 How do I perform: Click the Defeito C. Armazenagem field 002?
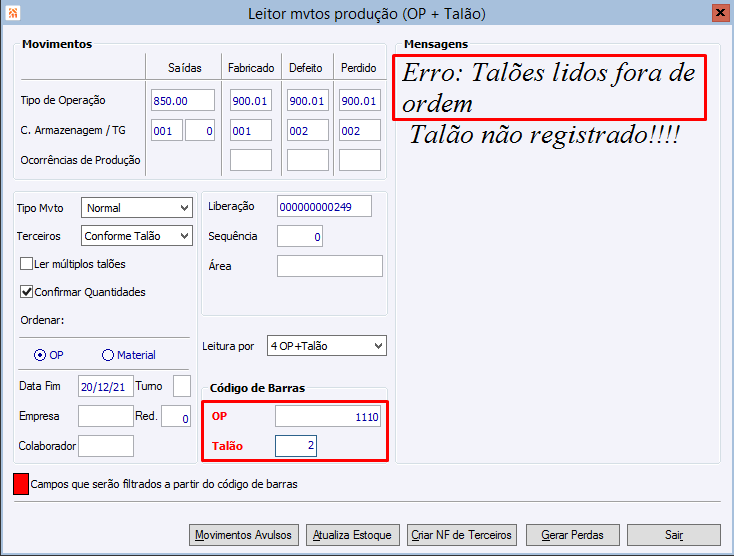point(308,130)
